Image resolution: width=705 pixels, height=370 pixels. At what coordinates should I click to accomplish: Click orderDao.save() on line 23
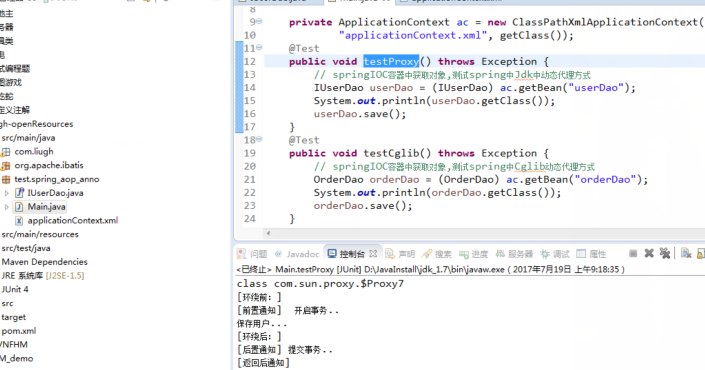click(x=363, y=205)
